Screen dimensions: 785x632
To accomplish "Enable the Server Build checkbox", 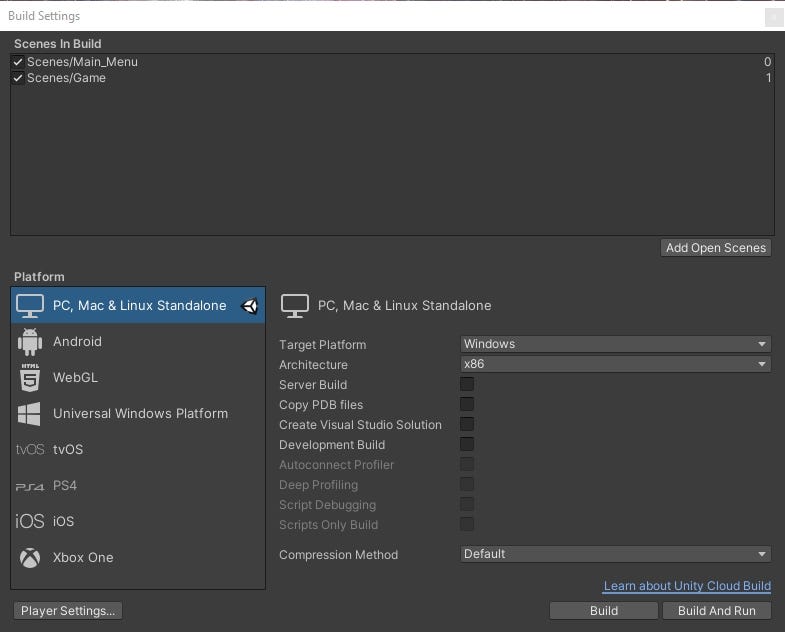I will [x=467, y=384].
